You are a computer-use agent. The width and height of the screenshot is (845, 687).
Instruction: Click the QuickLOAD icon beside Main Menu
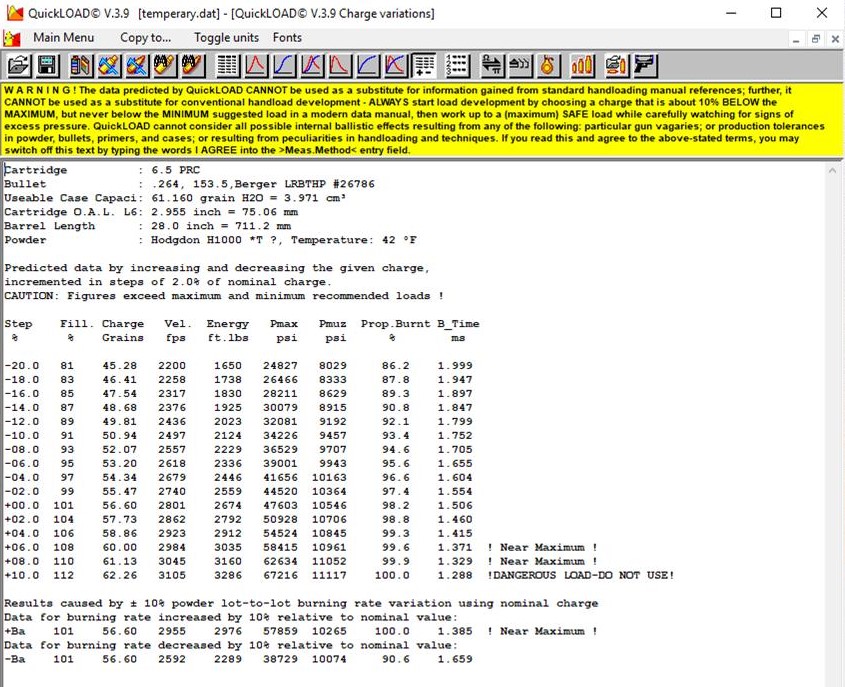tap(12, 38)
